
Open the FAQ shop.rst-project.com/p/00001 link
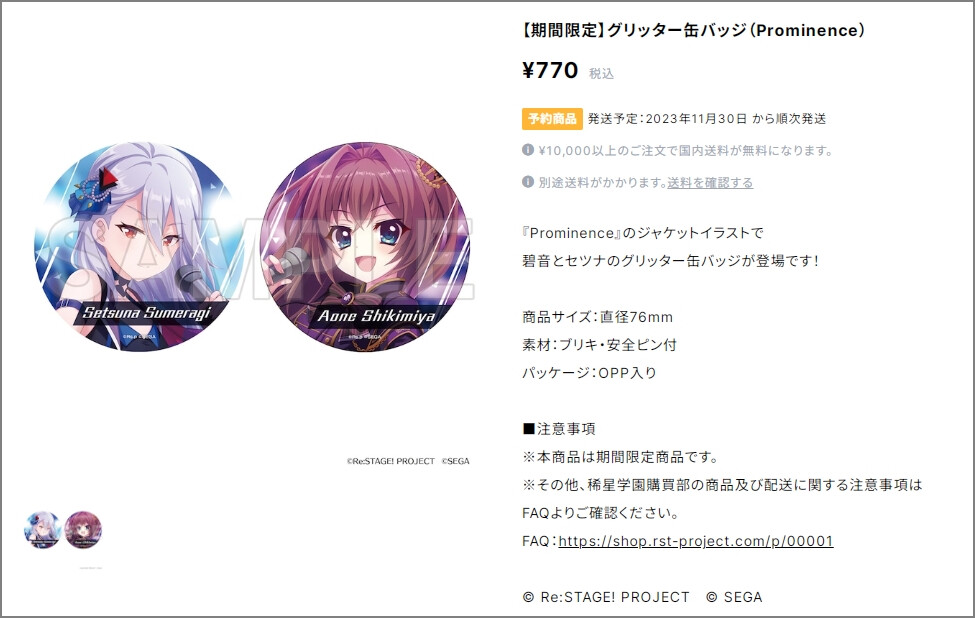[696, 541]
